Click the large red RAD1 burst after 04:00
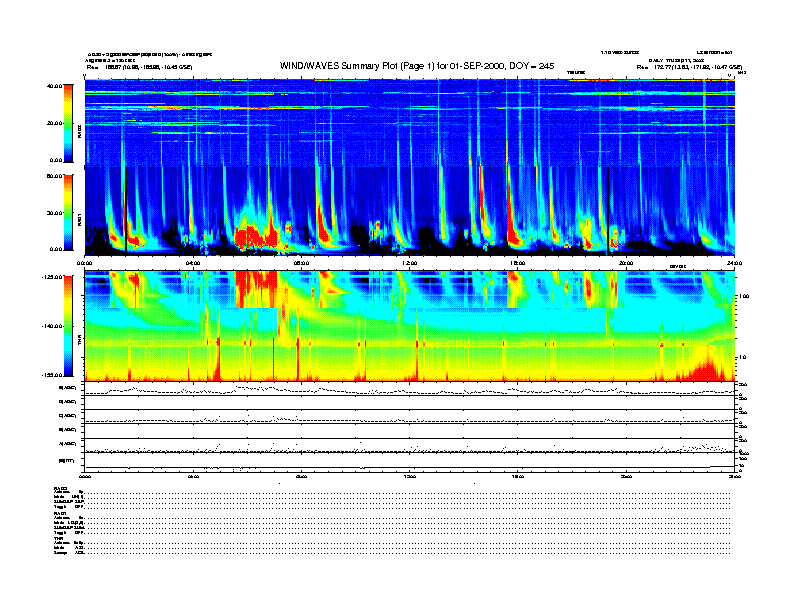Viewport: 792px width, 612px height. 257,236
